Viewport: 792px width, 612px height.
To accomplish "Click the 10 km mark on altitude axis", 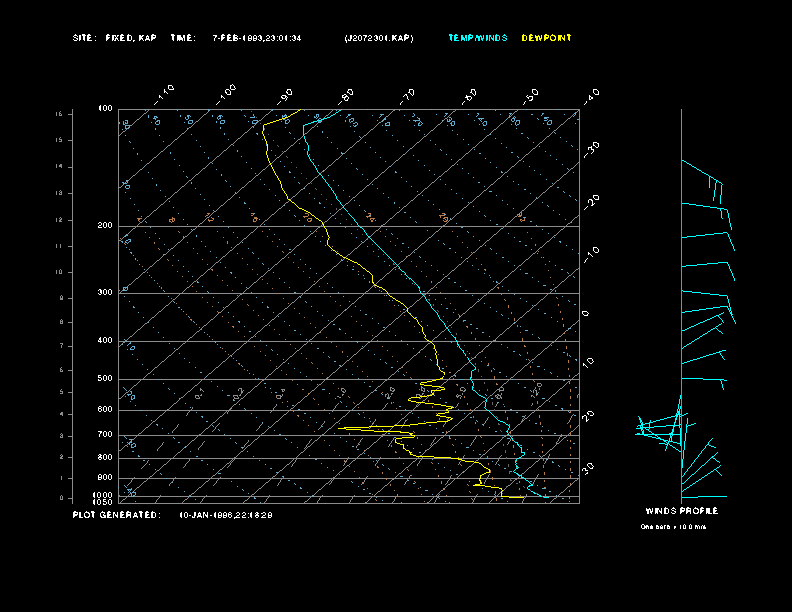I will click(x=59, y=272).
